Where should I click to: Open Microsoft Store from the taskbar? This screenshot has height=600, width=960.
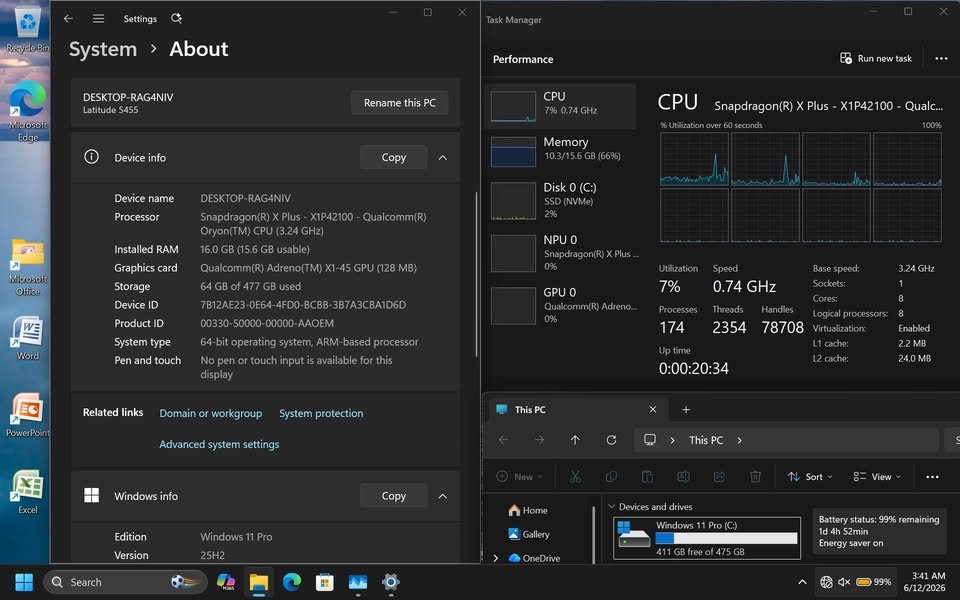point(324,582)
